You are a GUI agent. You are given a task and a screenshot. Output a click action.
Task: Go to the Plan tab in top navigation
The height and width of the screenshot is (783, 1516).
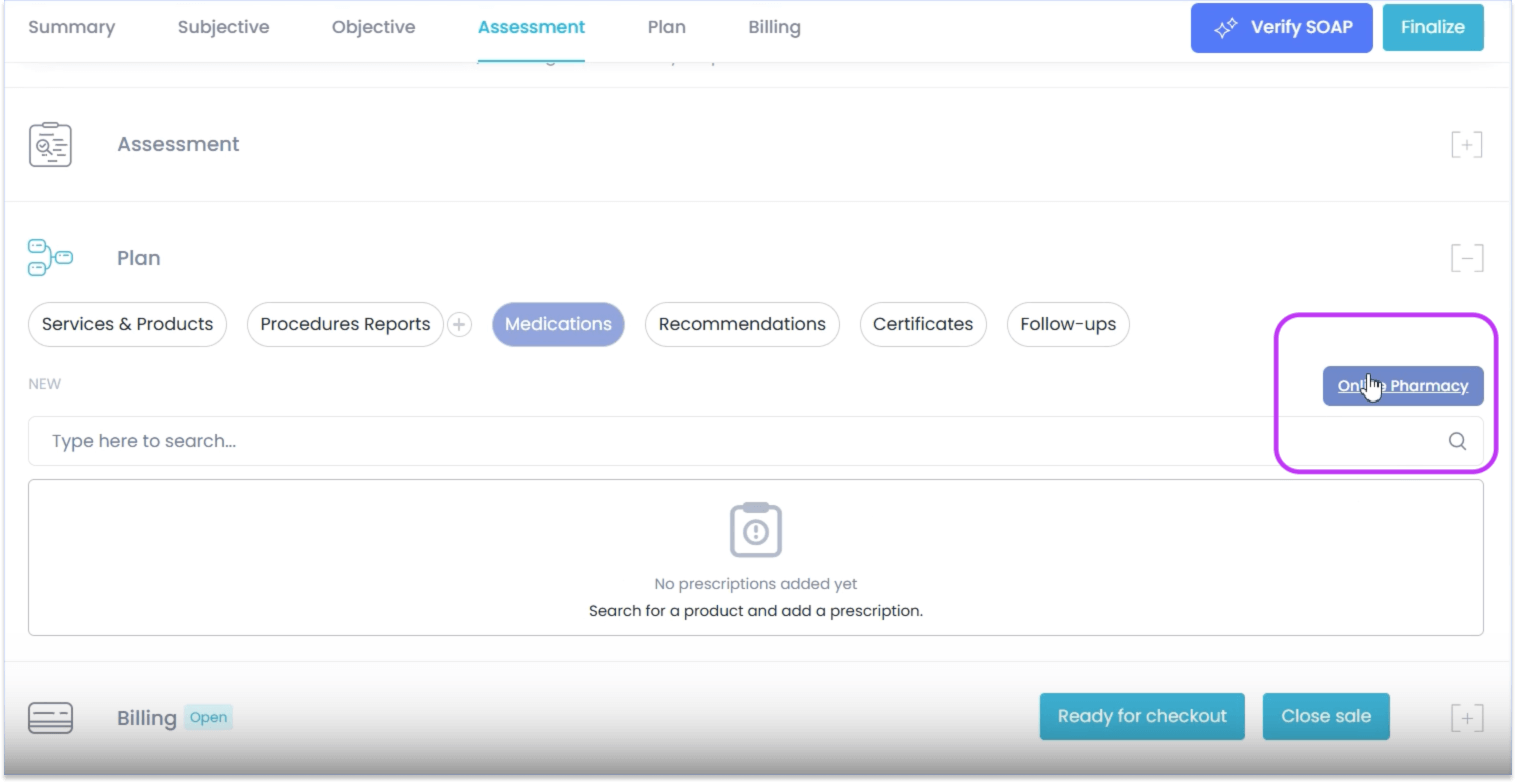point(666,27)
